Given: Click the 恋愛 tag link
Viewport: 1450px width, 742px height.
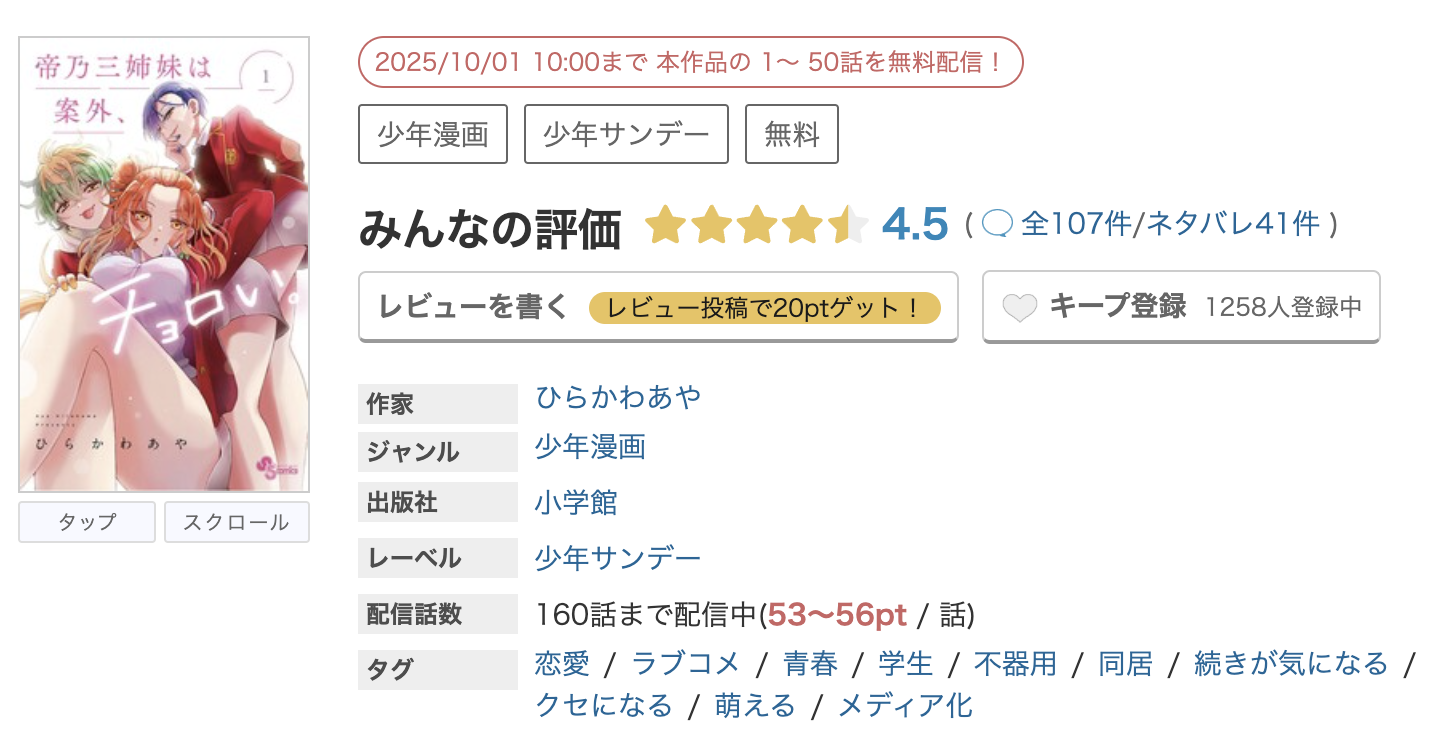Looking at the screenshot, I should (x=562, y=663).
